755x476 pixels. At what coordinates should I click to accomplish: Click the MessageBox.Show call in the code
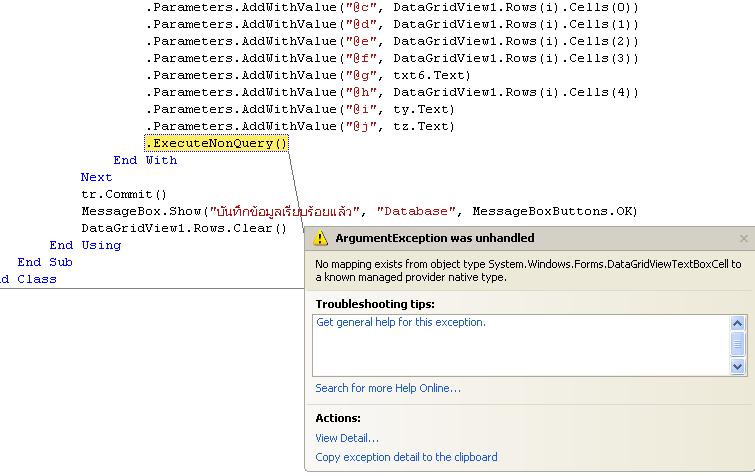(x=142, y=211)
